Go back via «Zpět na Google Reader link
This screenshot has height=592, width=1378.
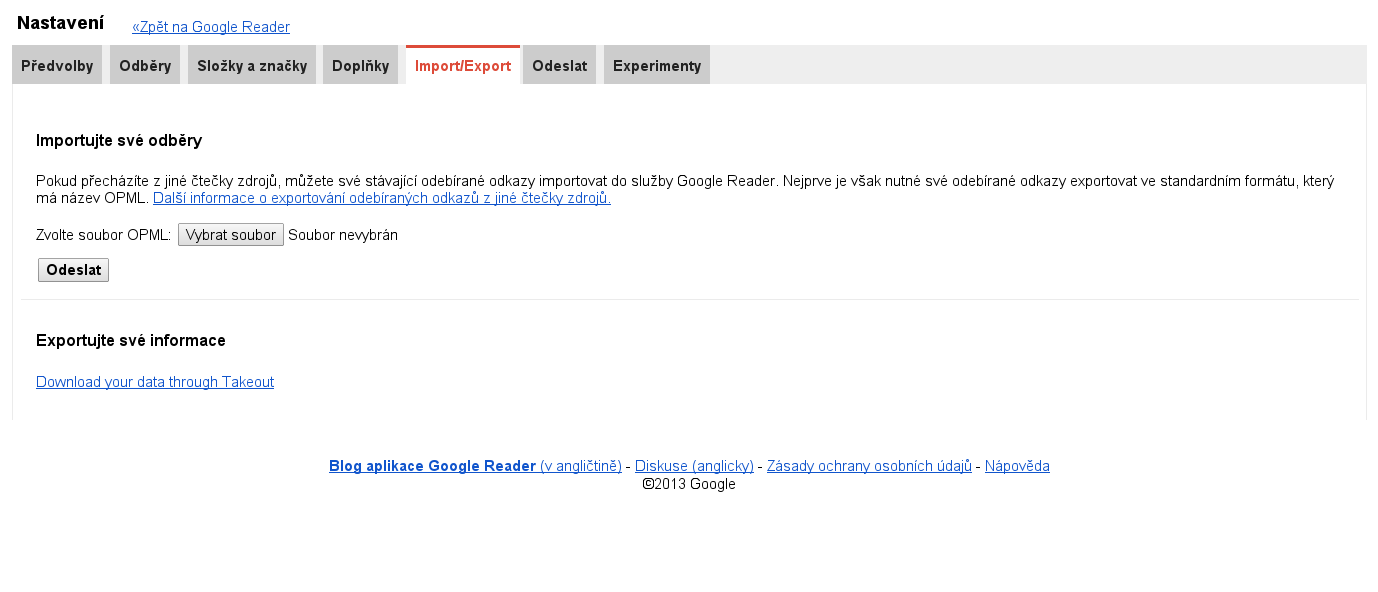pyautogui.click(x=211, y=27)
